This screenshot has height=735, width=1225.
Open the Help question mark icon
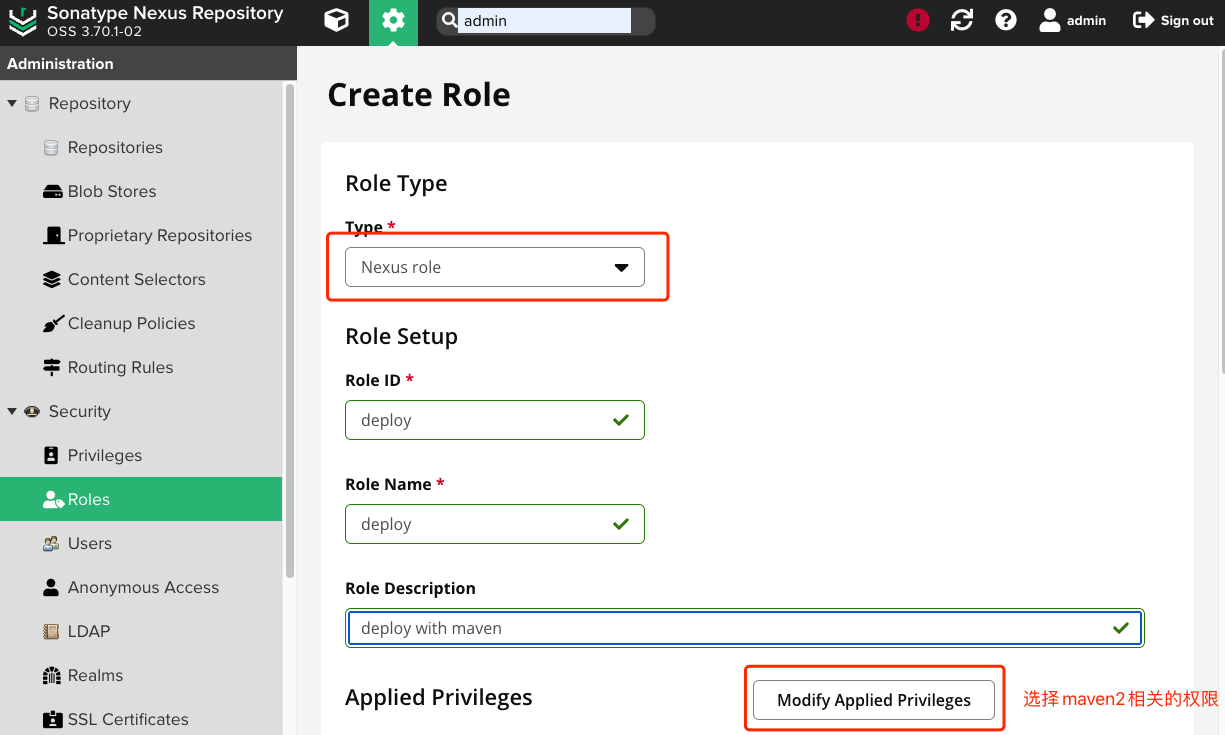tap(1006, 21)
